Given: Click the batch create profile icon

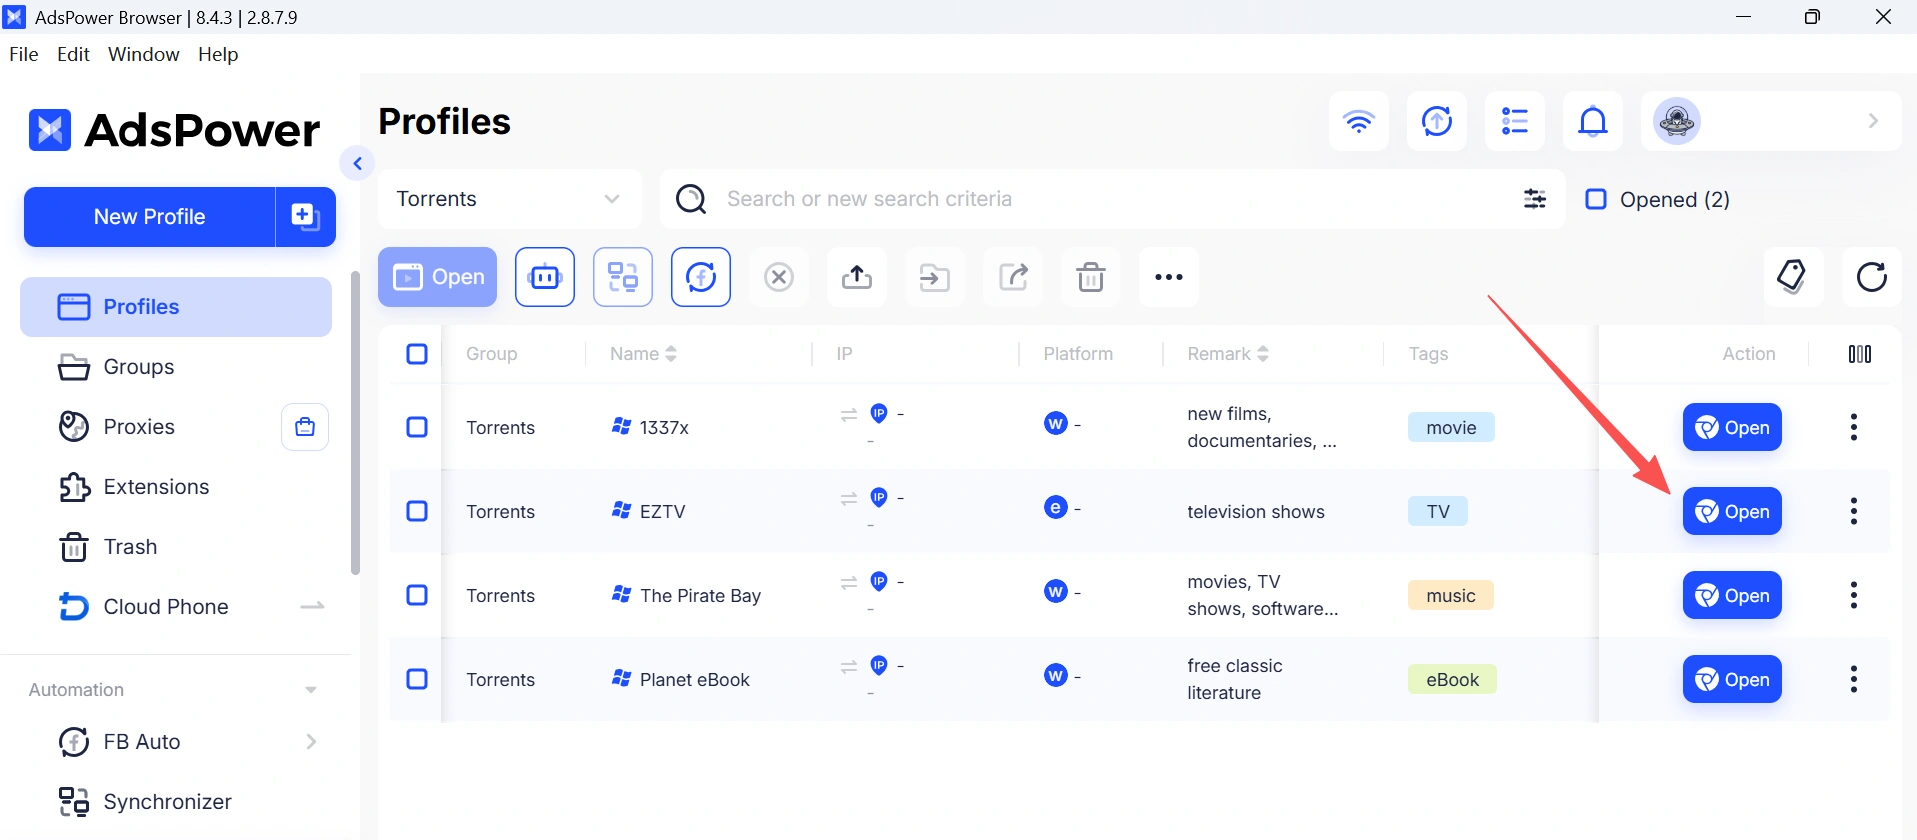Looking at the screenshot, I should coord(305,216).
